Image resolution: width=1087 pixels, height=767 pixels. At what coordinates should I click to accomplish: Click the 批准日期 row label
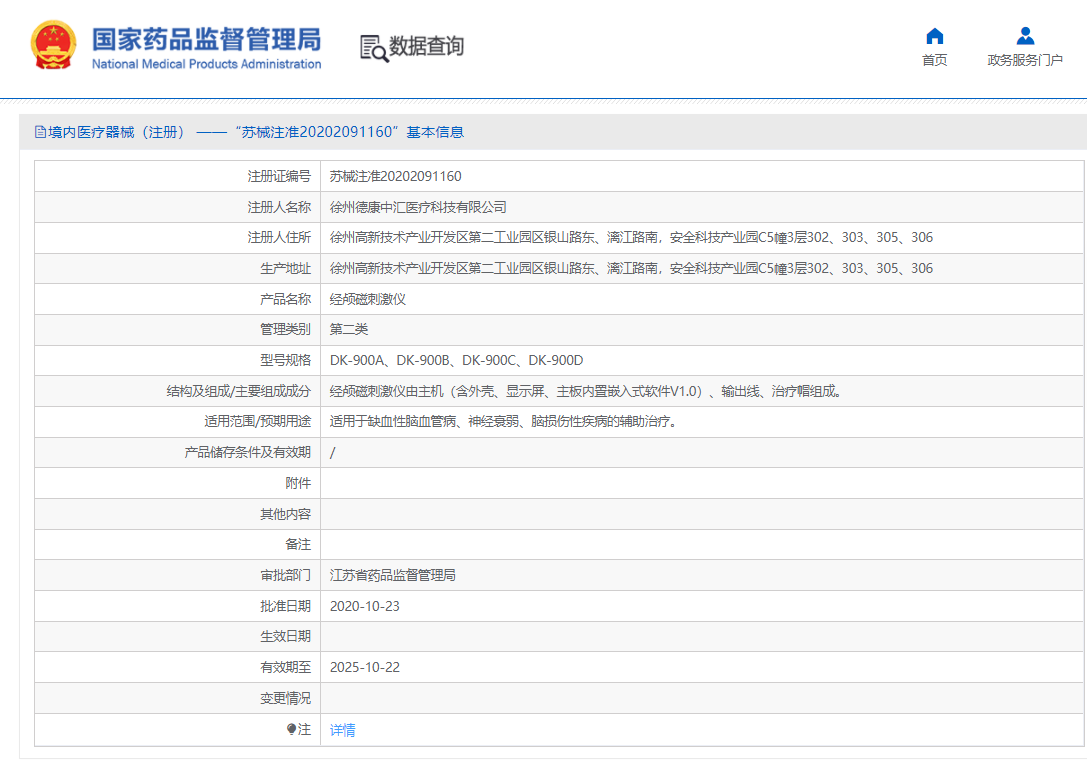coord(286,606)
